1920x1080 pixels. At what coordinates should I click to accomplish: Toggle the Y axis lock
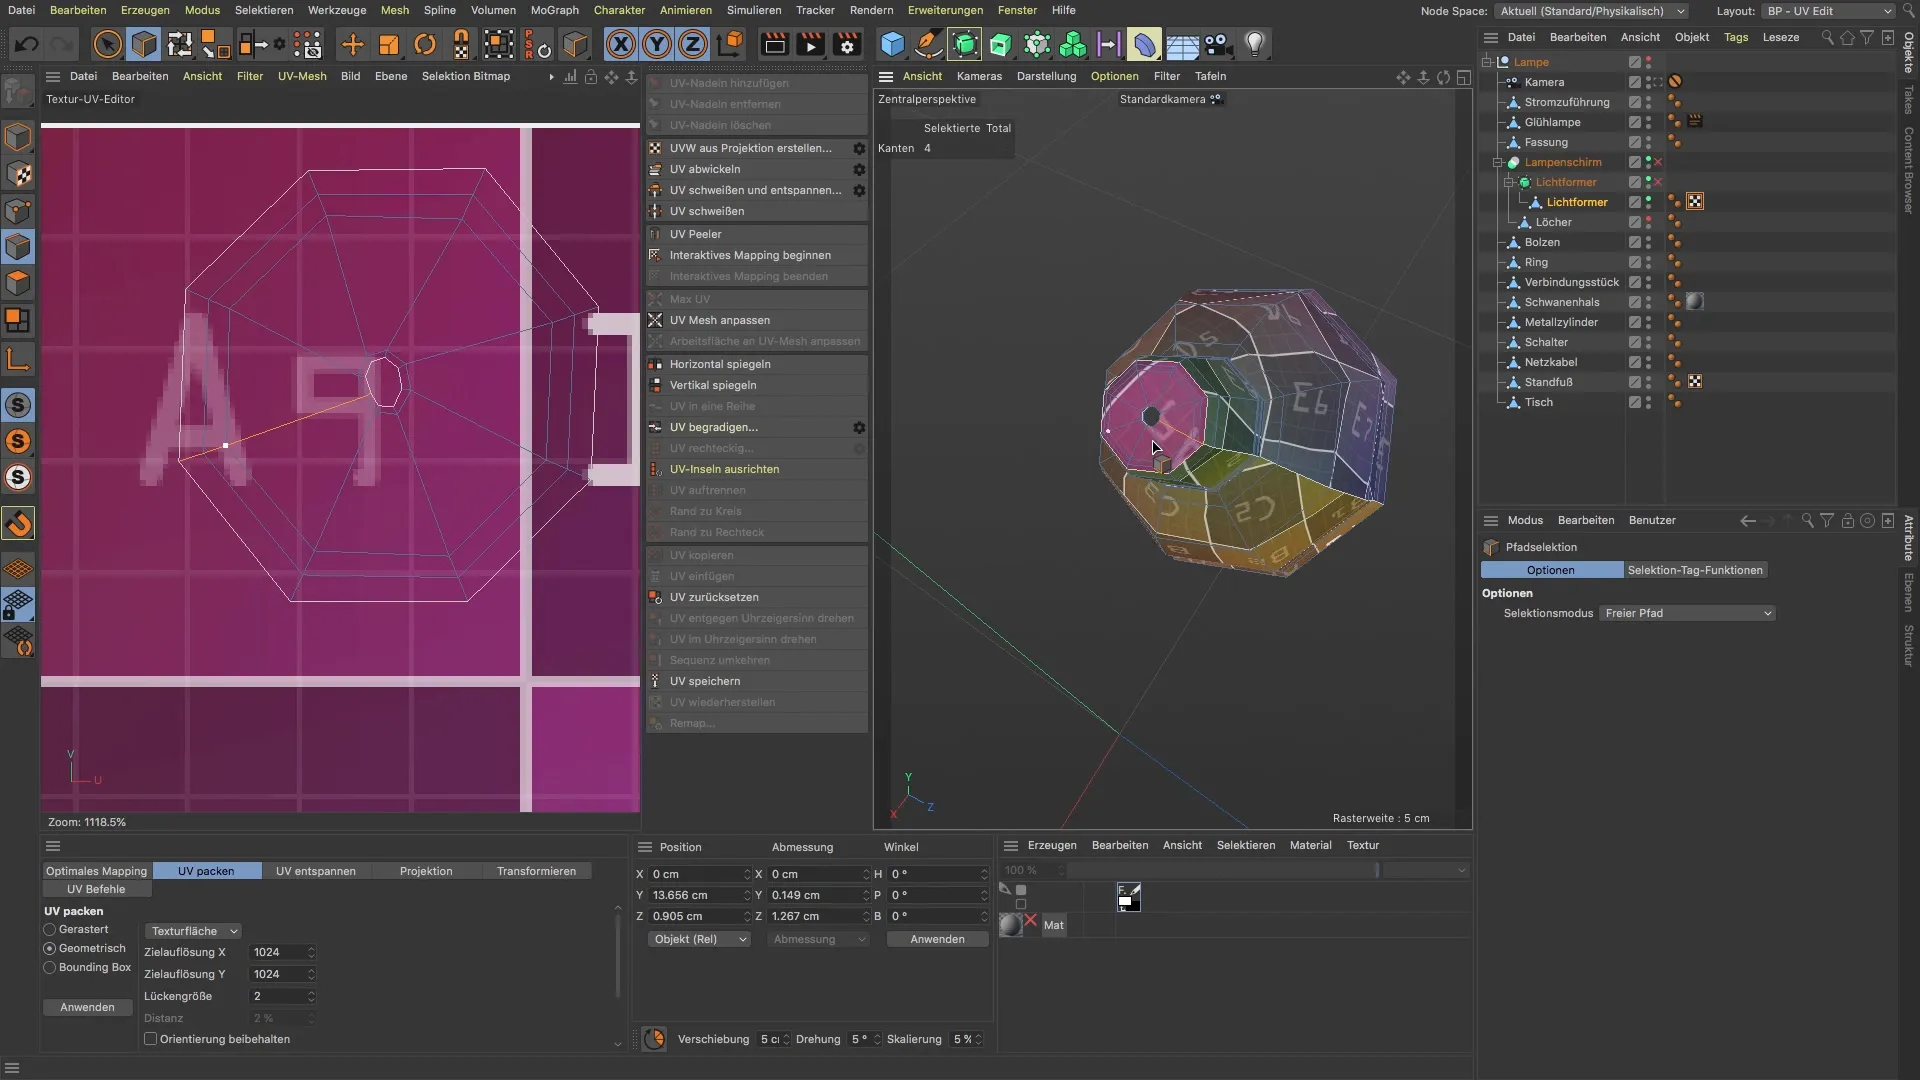tap(657, 44)
